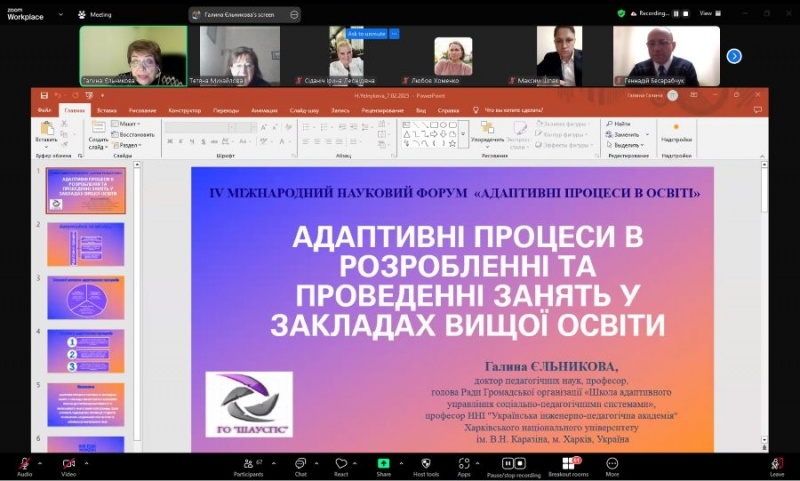Toggle strikethrough text formatting
The width and height of the screenshot is (800, 481).
tap(214, 141)
